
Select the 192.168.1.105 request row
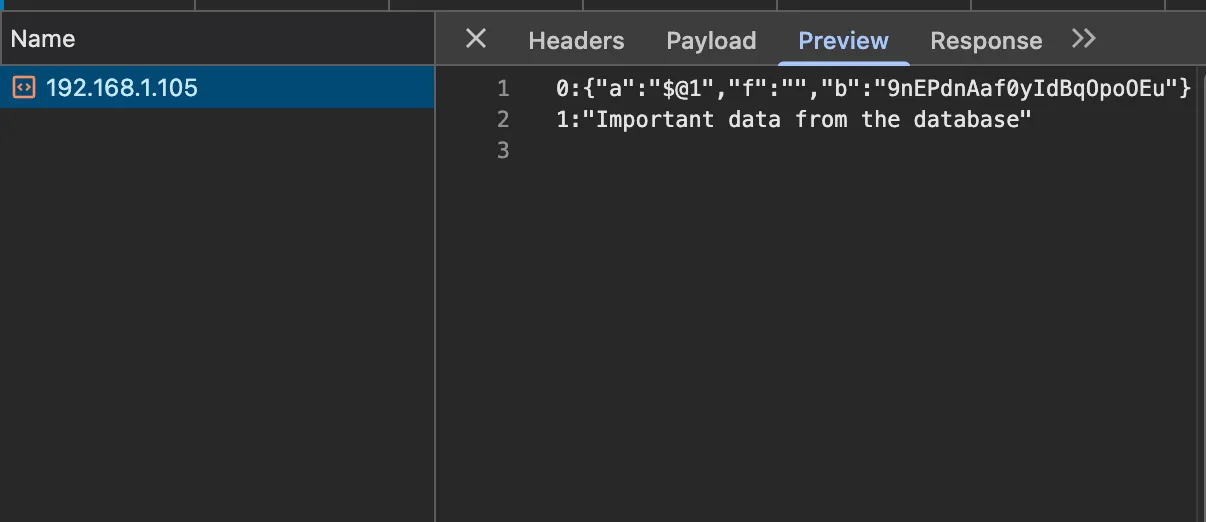pyautogui.click(x=217, y=88)
